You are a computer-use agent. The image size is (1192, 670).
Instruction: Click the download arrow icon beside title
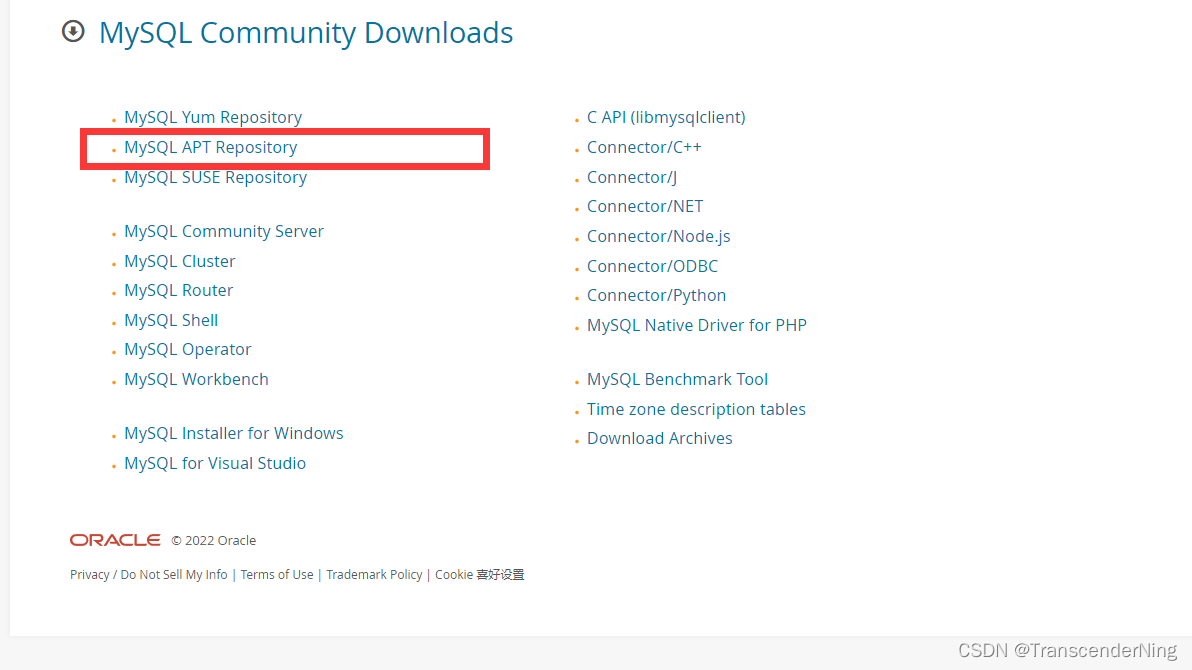(x=72, y=31)
